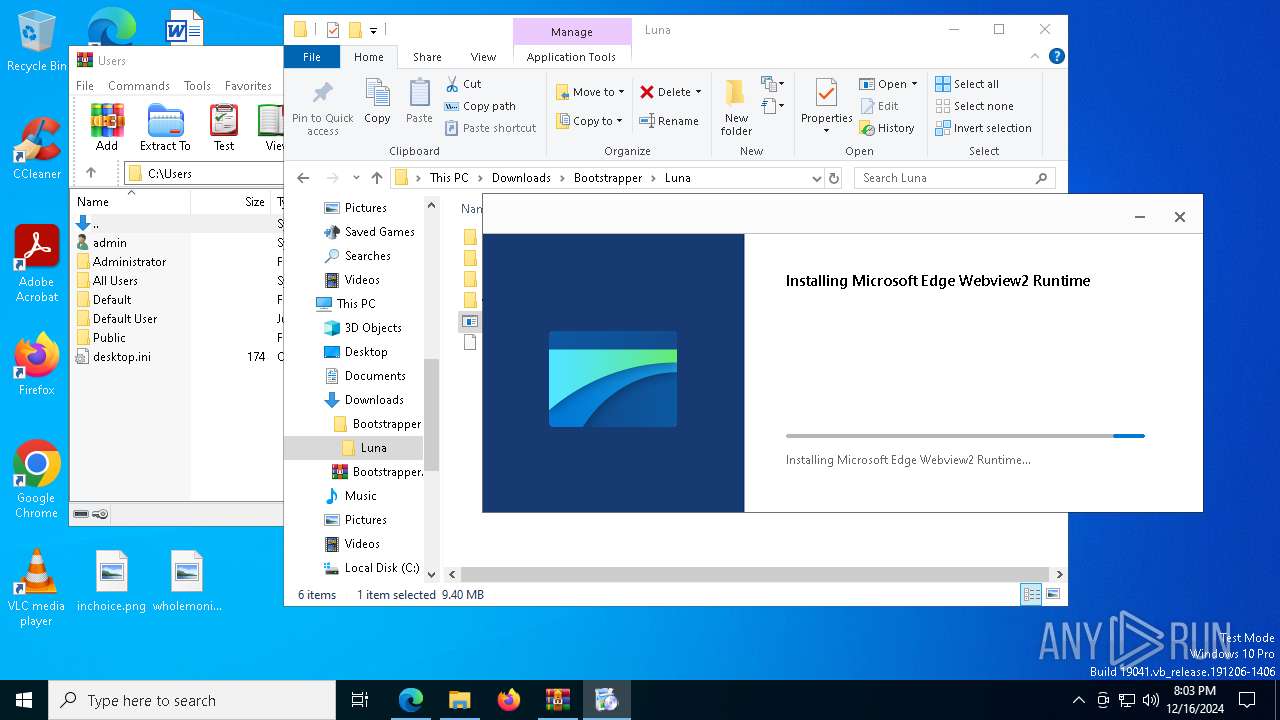Open the Commands menu in WinRAR

139,86
